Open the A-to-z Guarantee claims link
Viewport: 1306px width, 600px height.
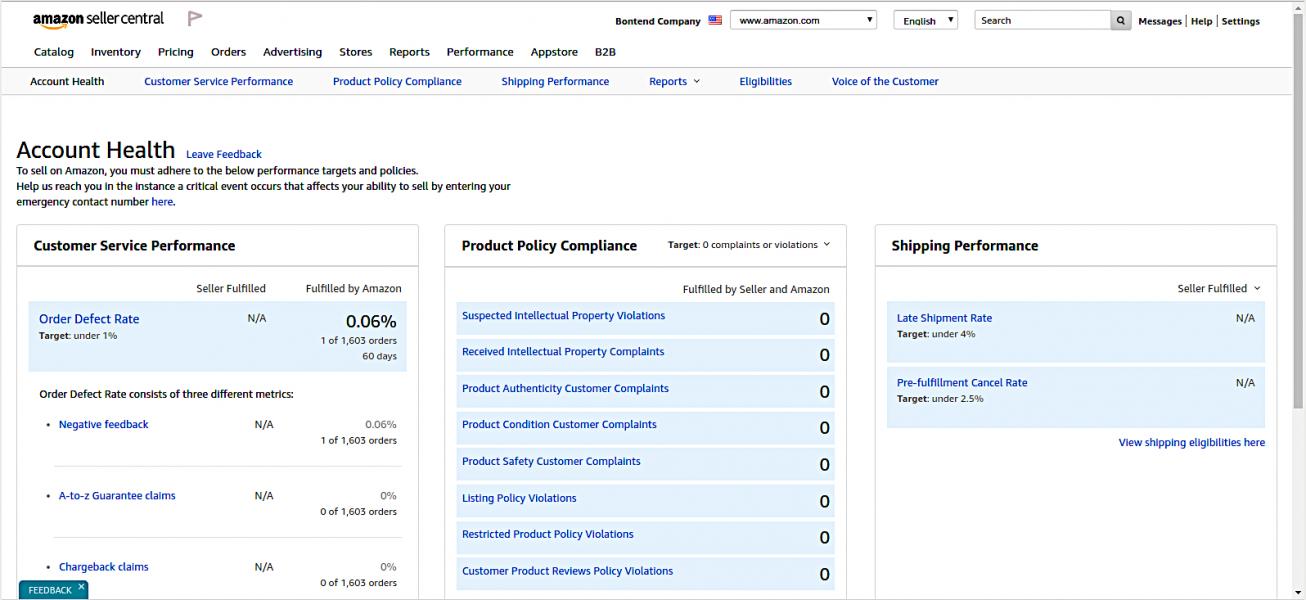click(x=117, y=496)
